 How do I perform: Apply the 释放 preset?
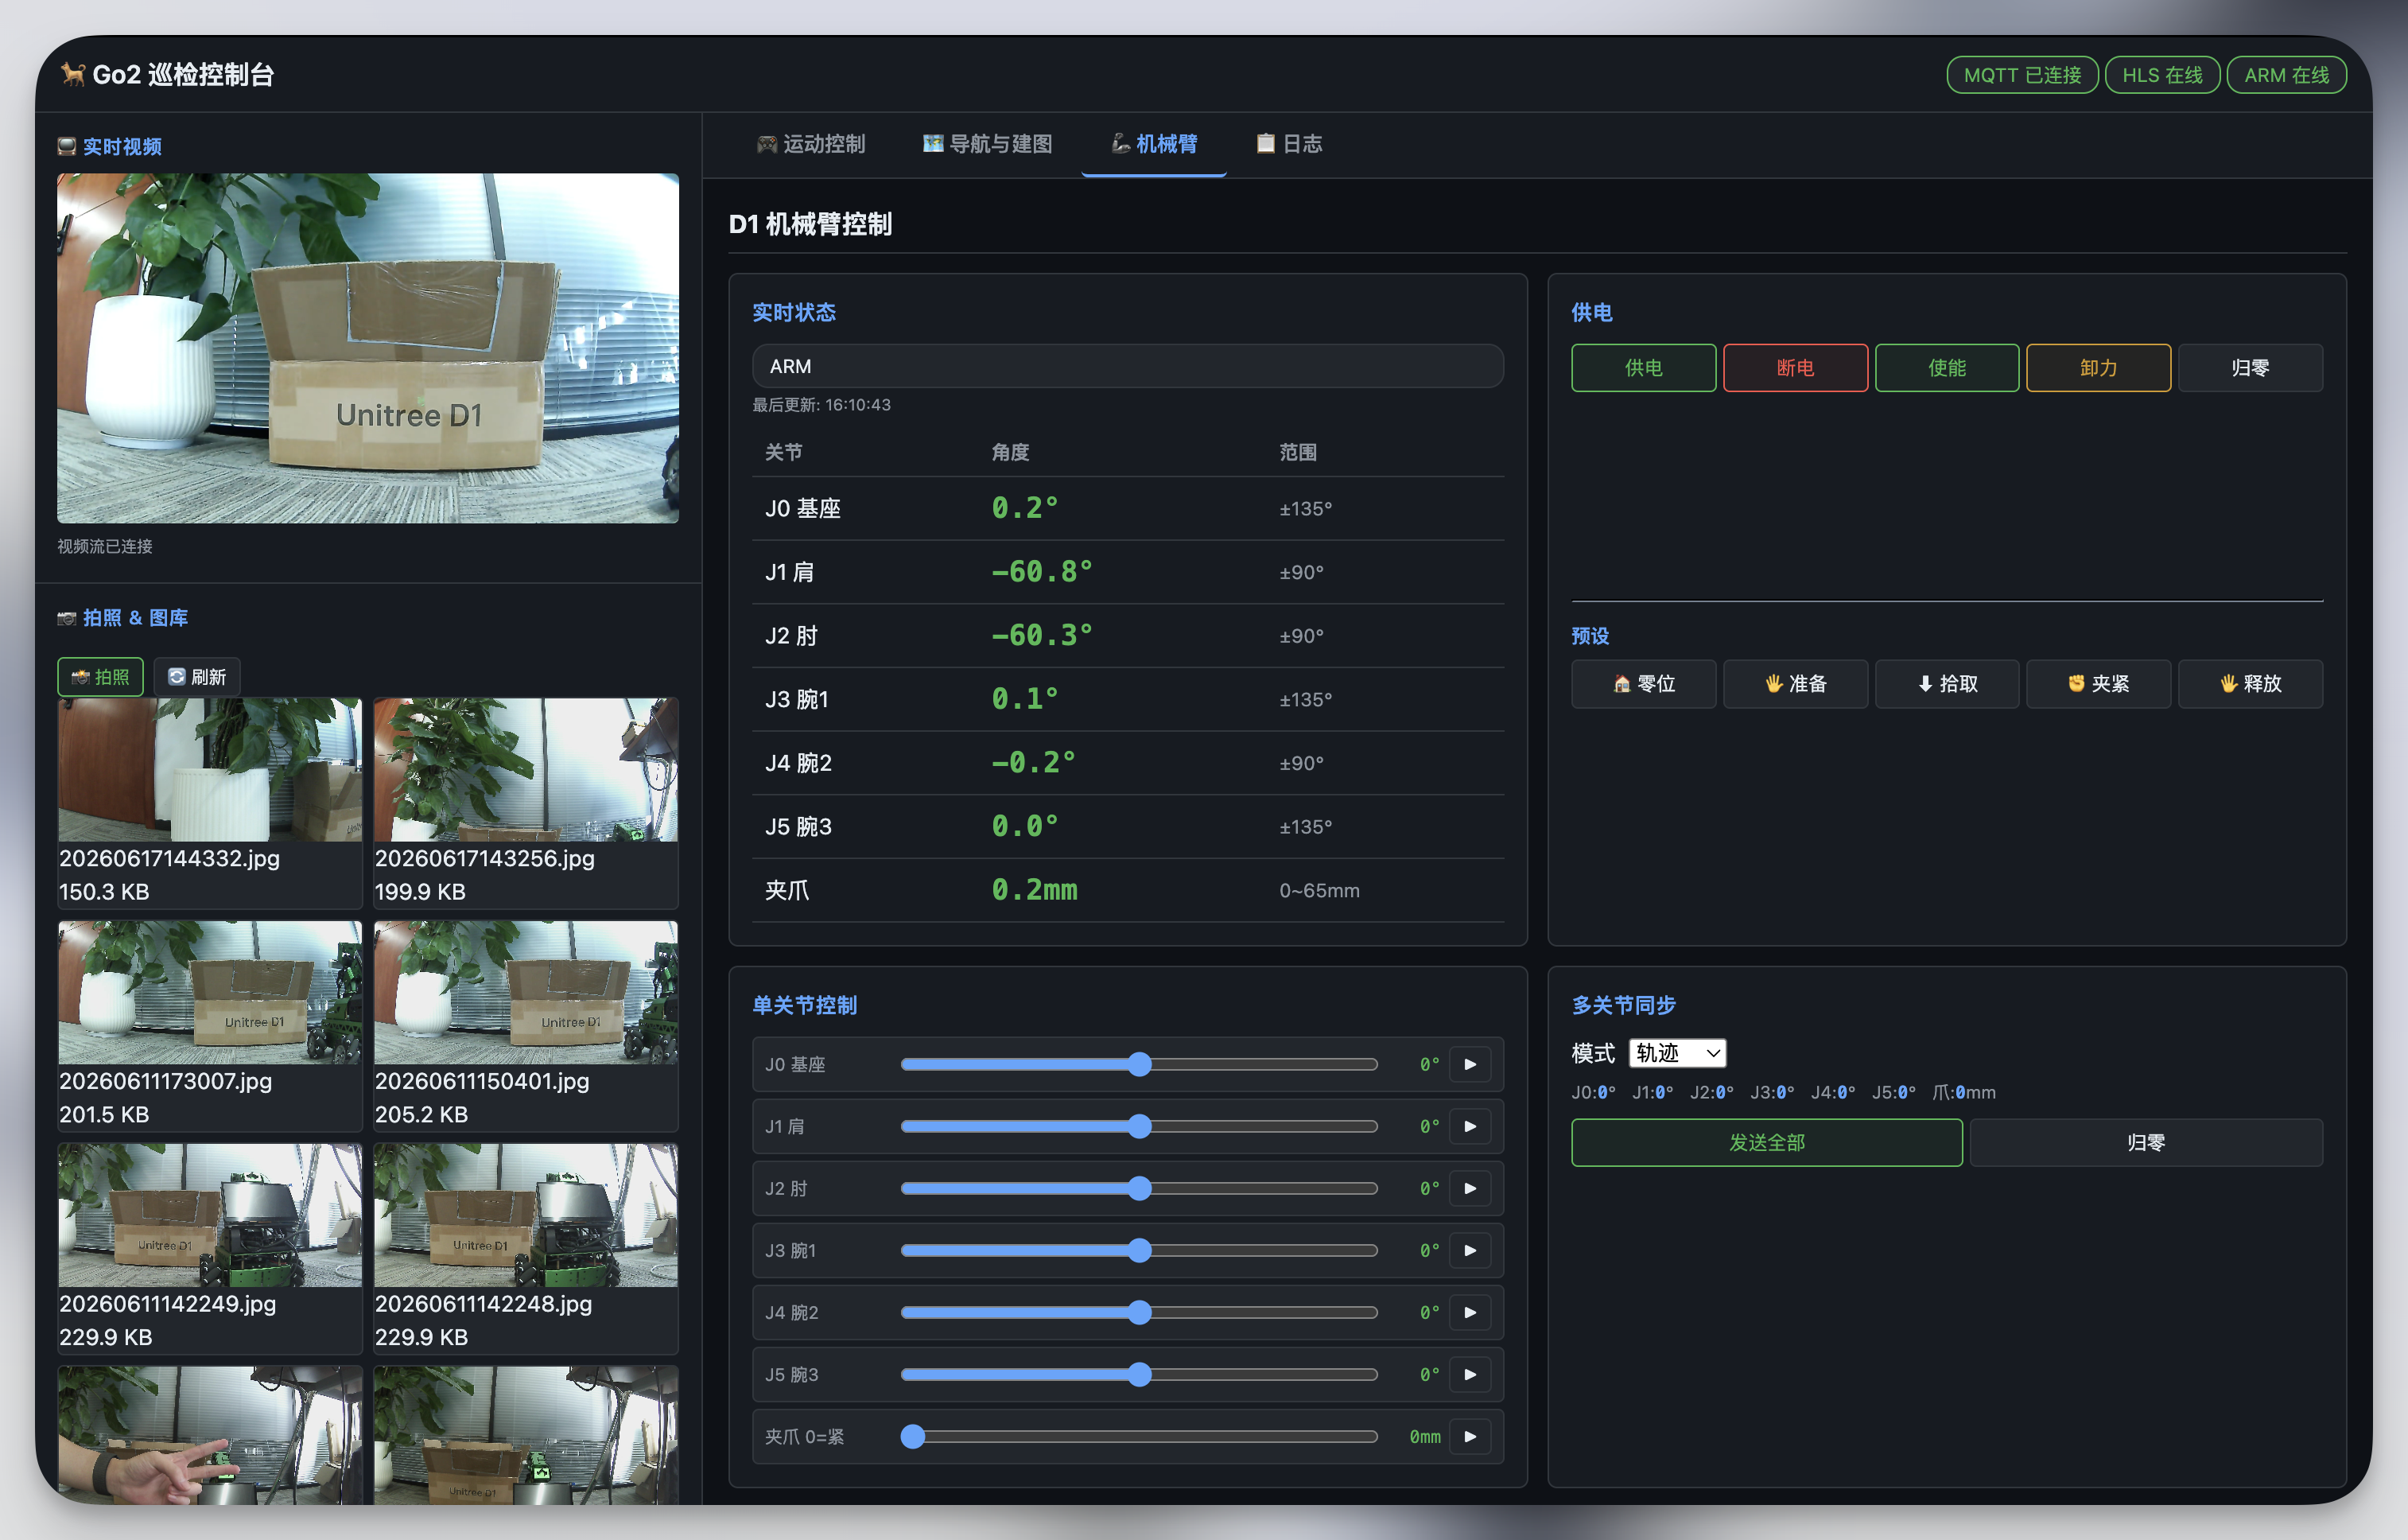2250,684
